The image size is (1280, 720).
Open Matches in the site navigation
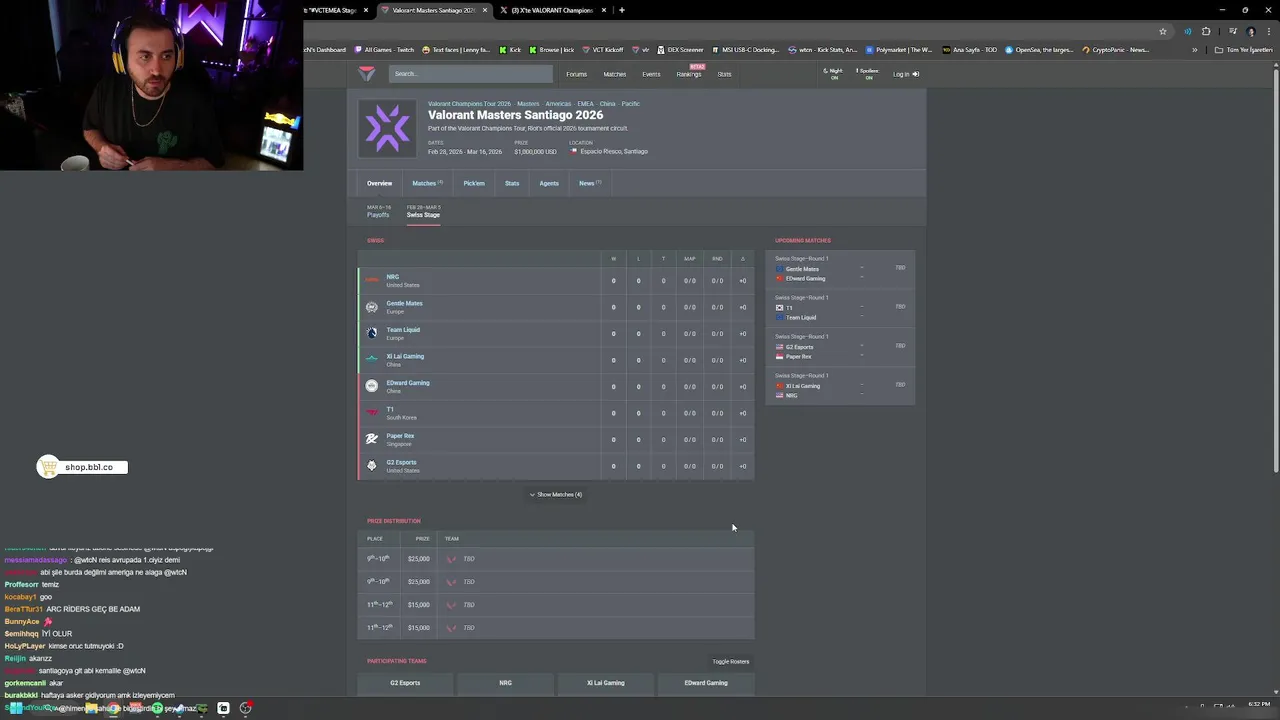pos(614,74)
